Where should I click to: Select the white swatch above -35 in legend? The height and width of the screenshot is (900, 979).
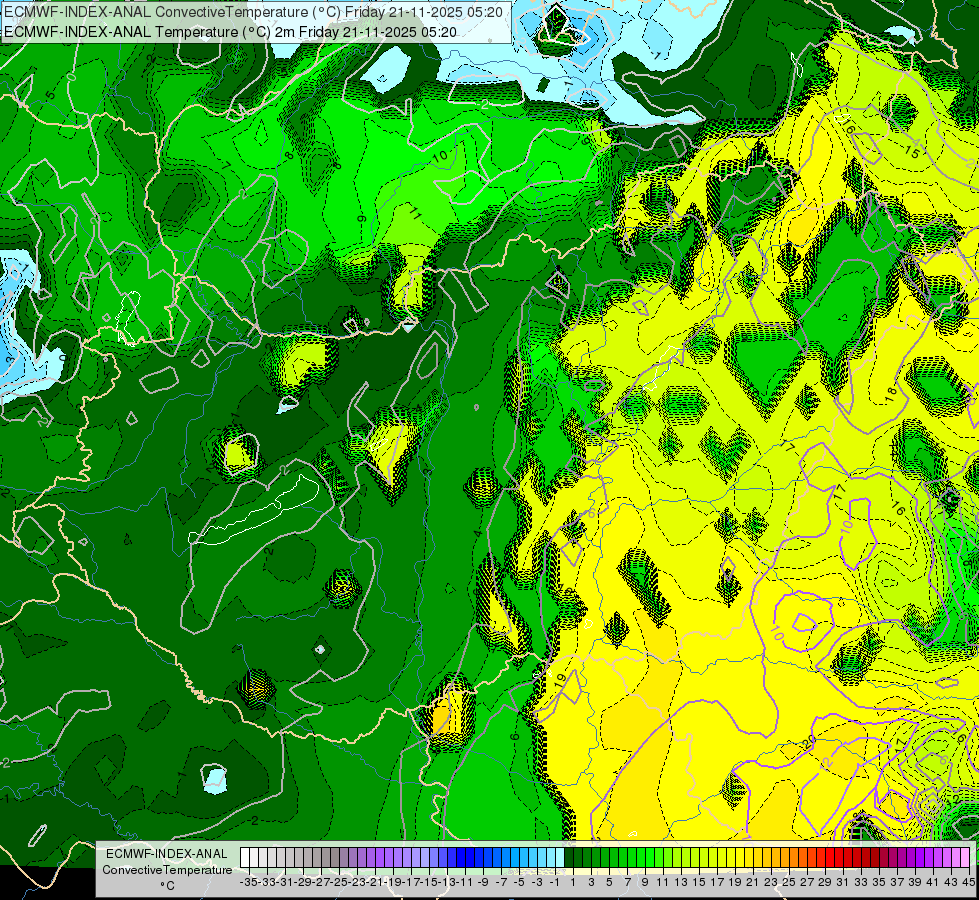point(245,858)
